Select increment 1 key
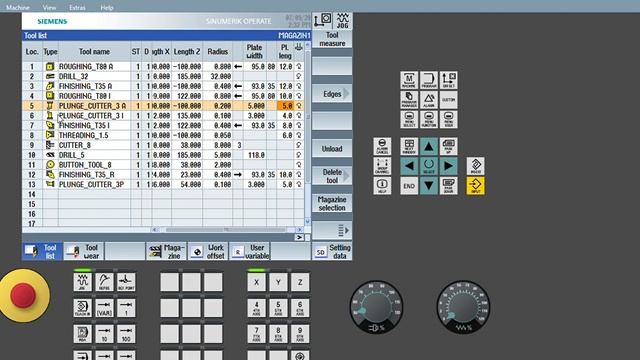Image resolution: width=640 pixels, height=360 pixels. click(x=126, y=308)
